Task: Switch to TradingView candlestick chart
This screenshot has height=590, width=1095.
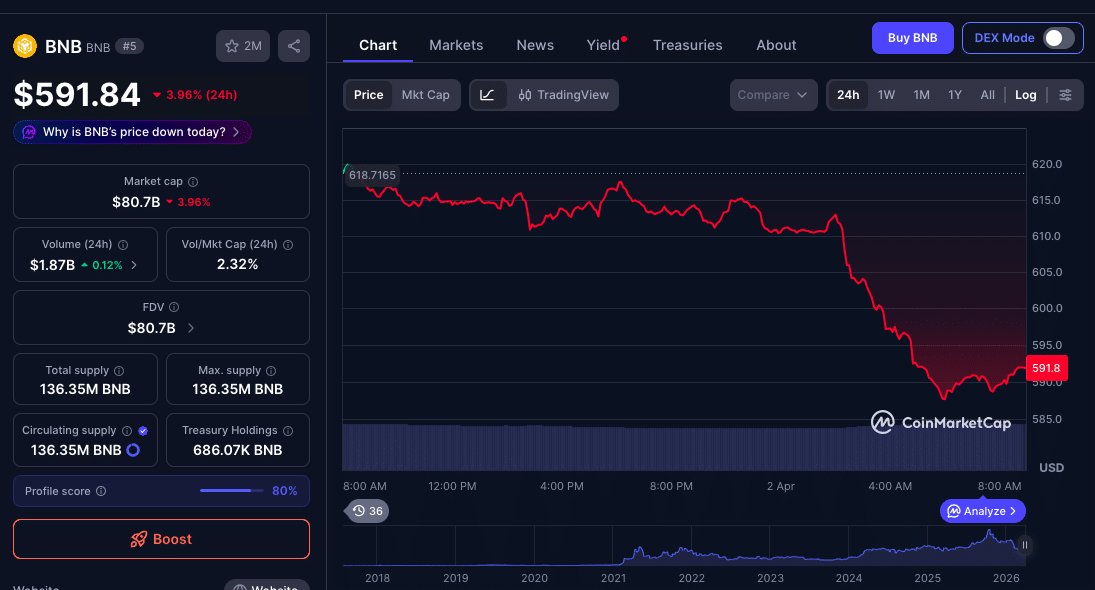Action: [563, 95]
